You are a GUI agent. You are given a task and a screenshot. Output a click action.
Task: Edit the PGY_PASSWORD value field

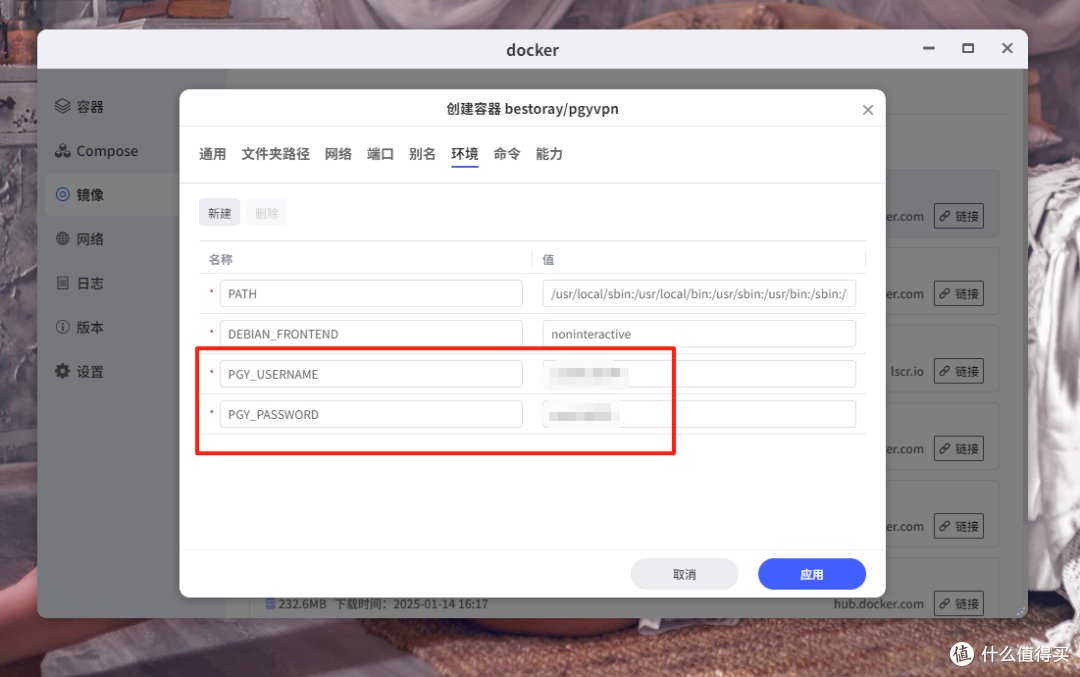click(x=699, y=415)
